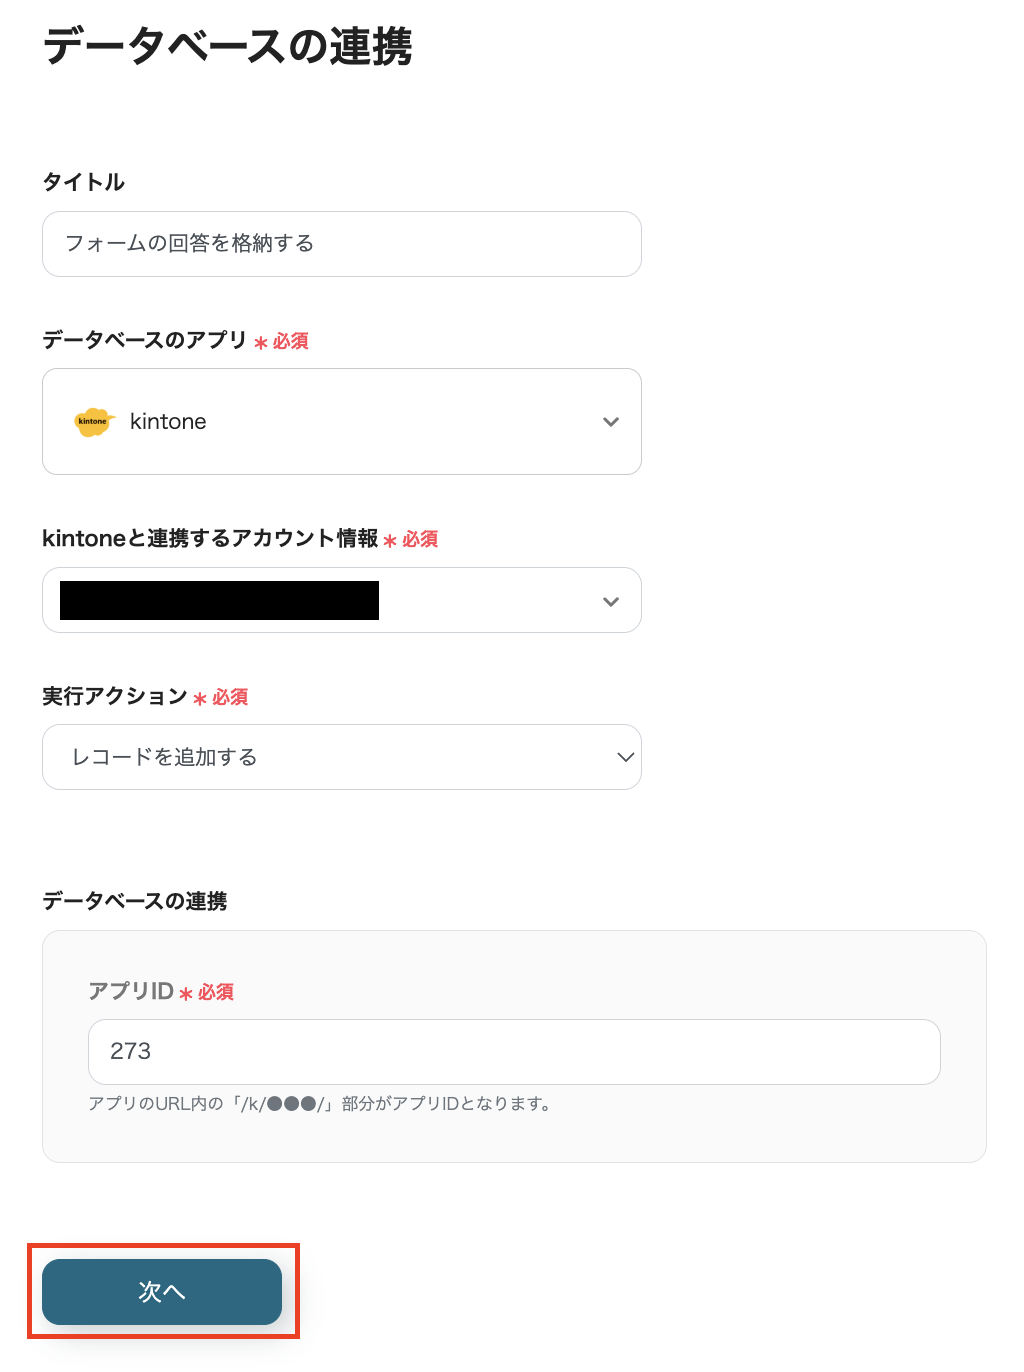The image size is (1024, 1372).
Task: Expand the データベースのアプリ dropdown chevron
Action: (611, 422)
